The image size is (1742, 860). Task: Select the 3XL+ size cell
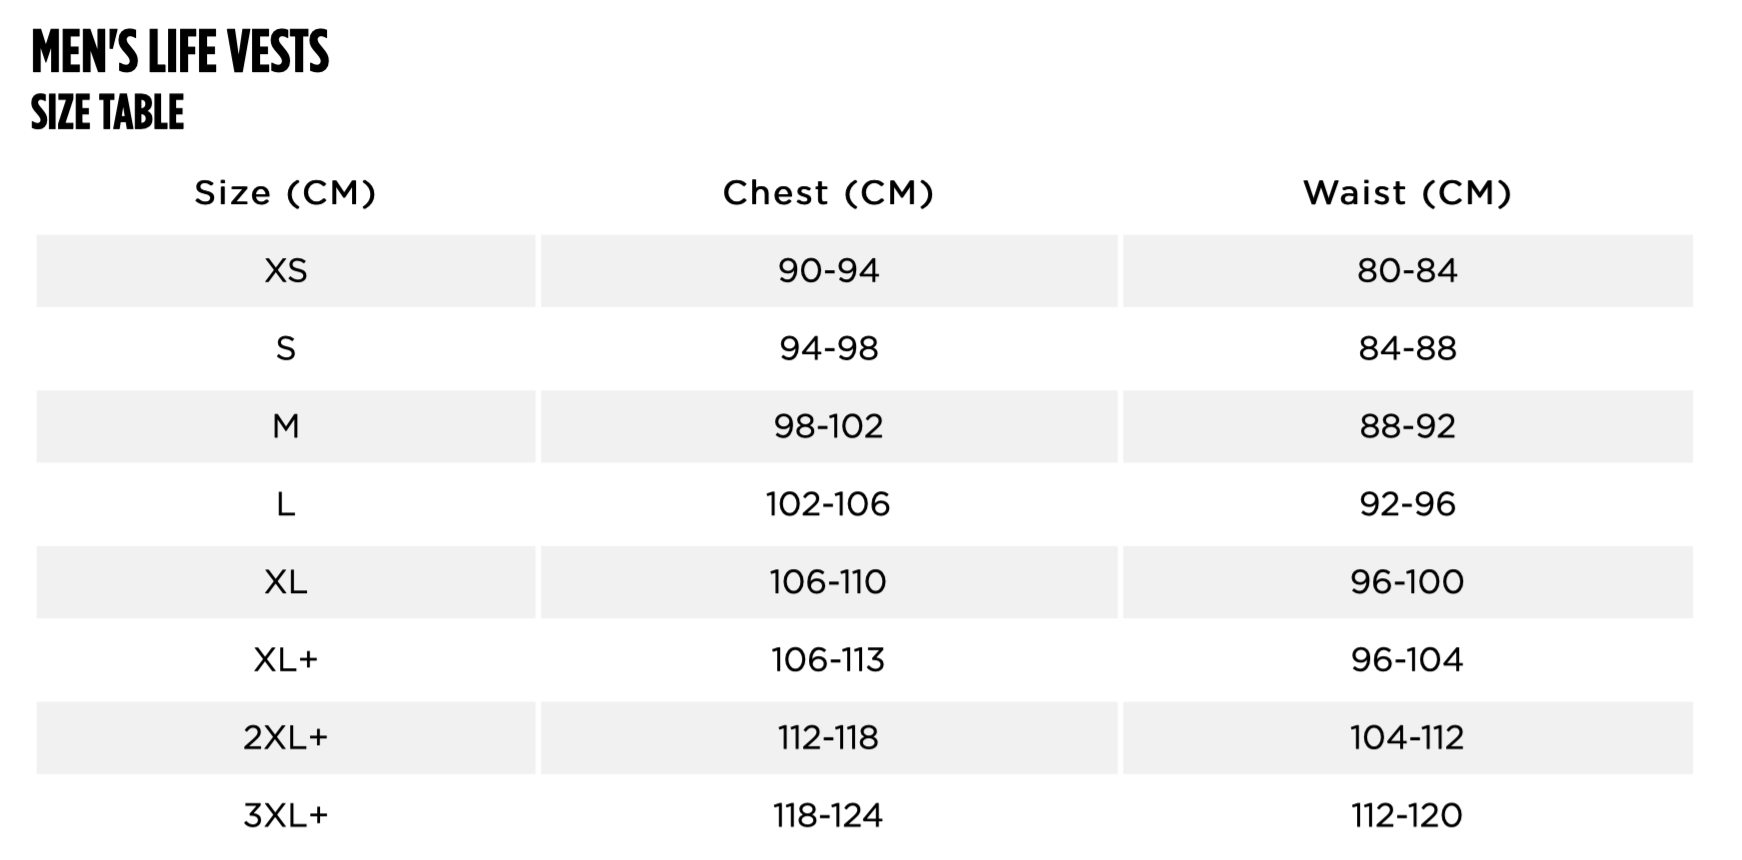click(x=286, y=816)
